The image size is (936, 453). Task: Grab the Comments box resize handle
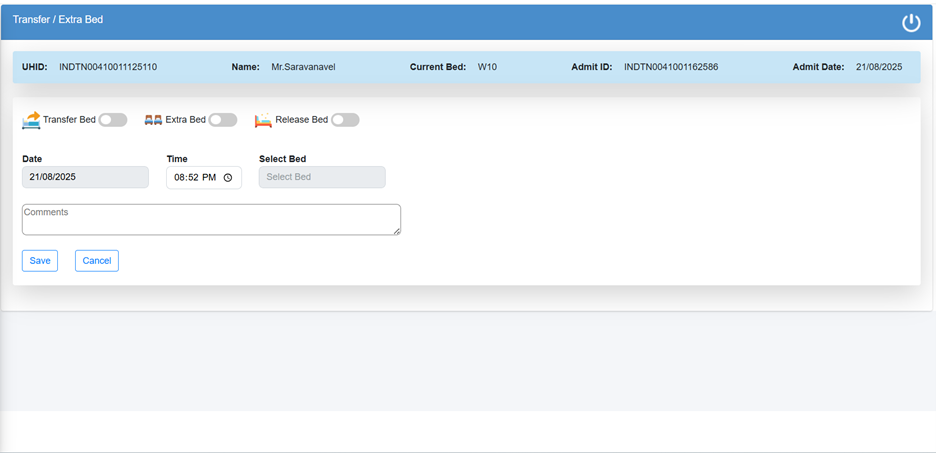(x=396, y=231)
